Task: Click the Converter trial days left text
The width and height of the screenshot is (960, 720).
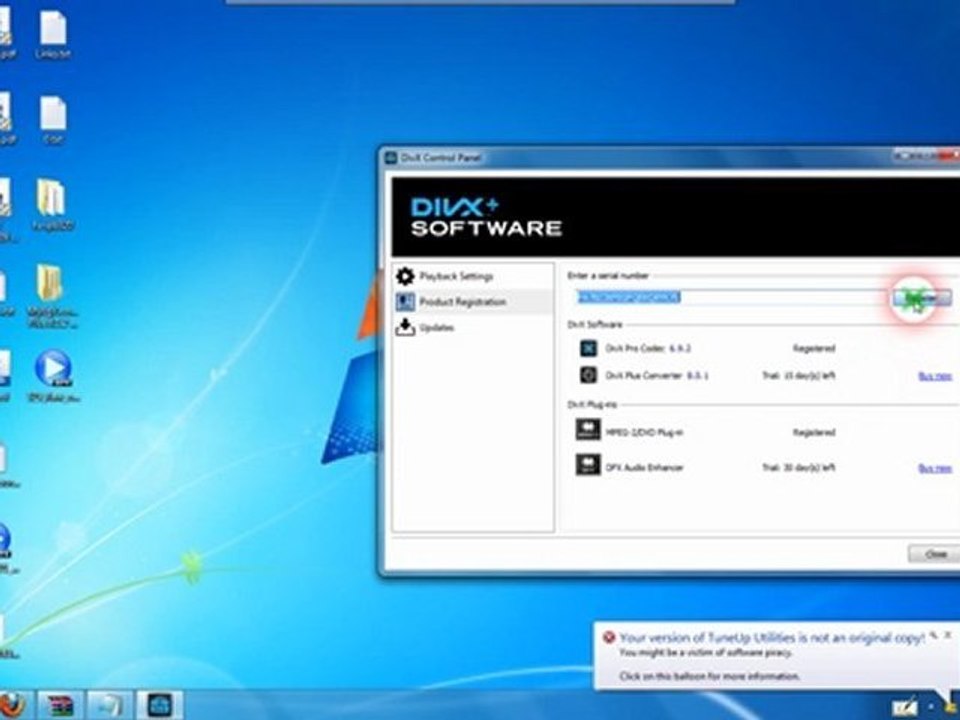Action: [799, 375]
